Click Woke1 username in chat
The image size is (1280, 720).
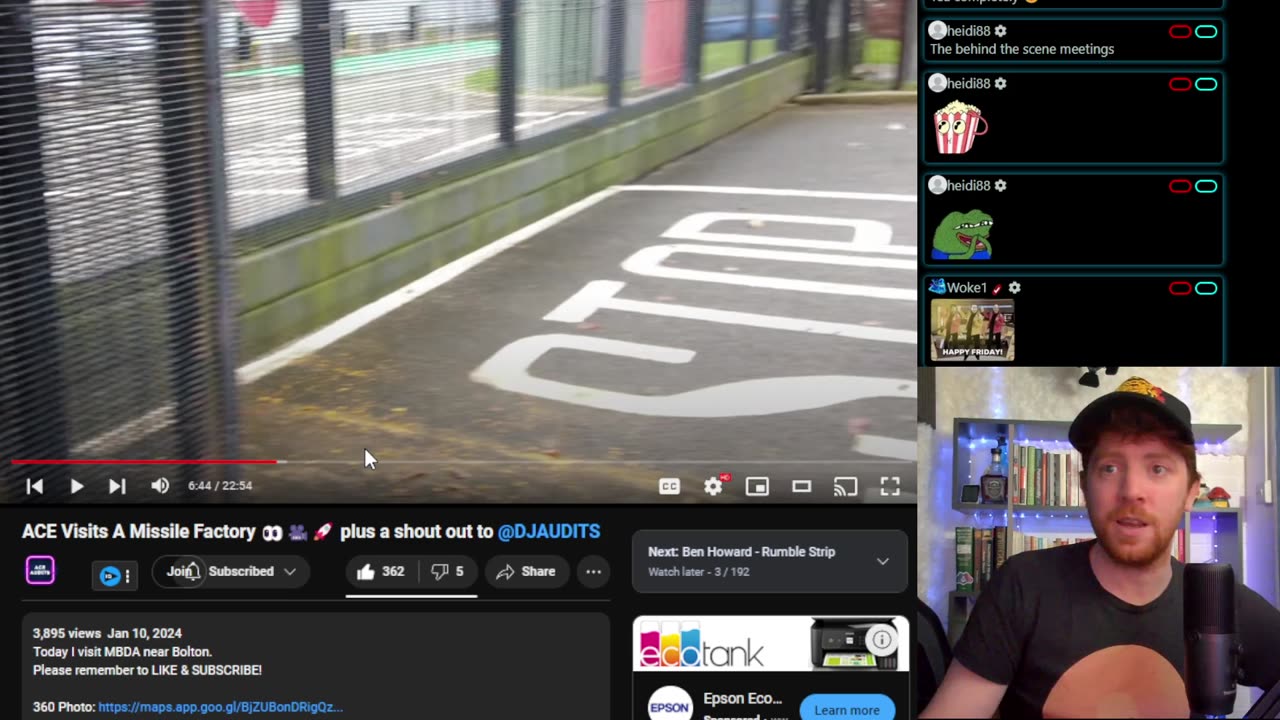(x=966, y=288)
